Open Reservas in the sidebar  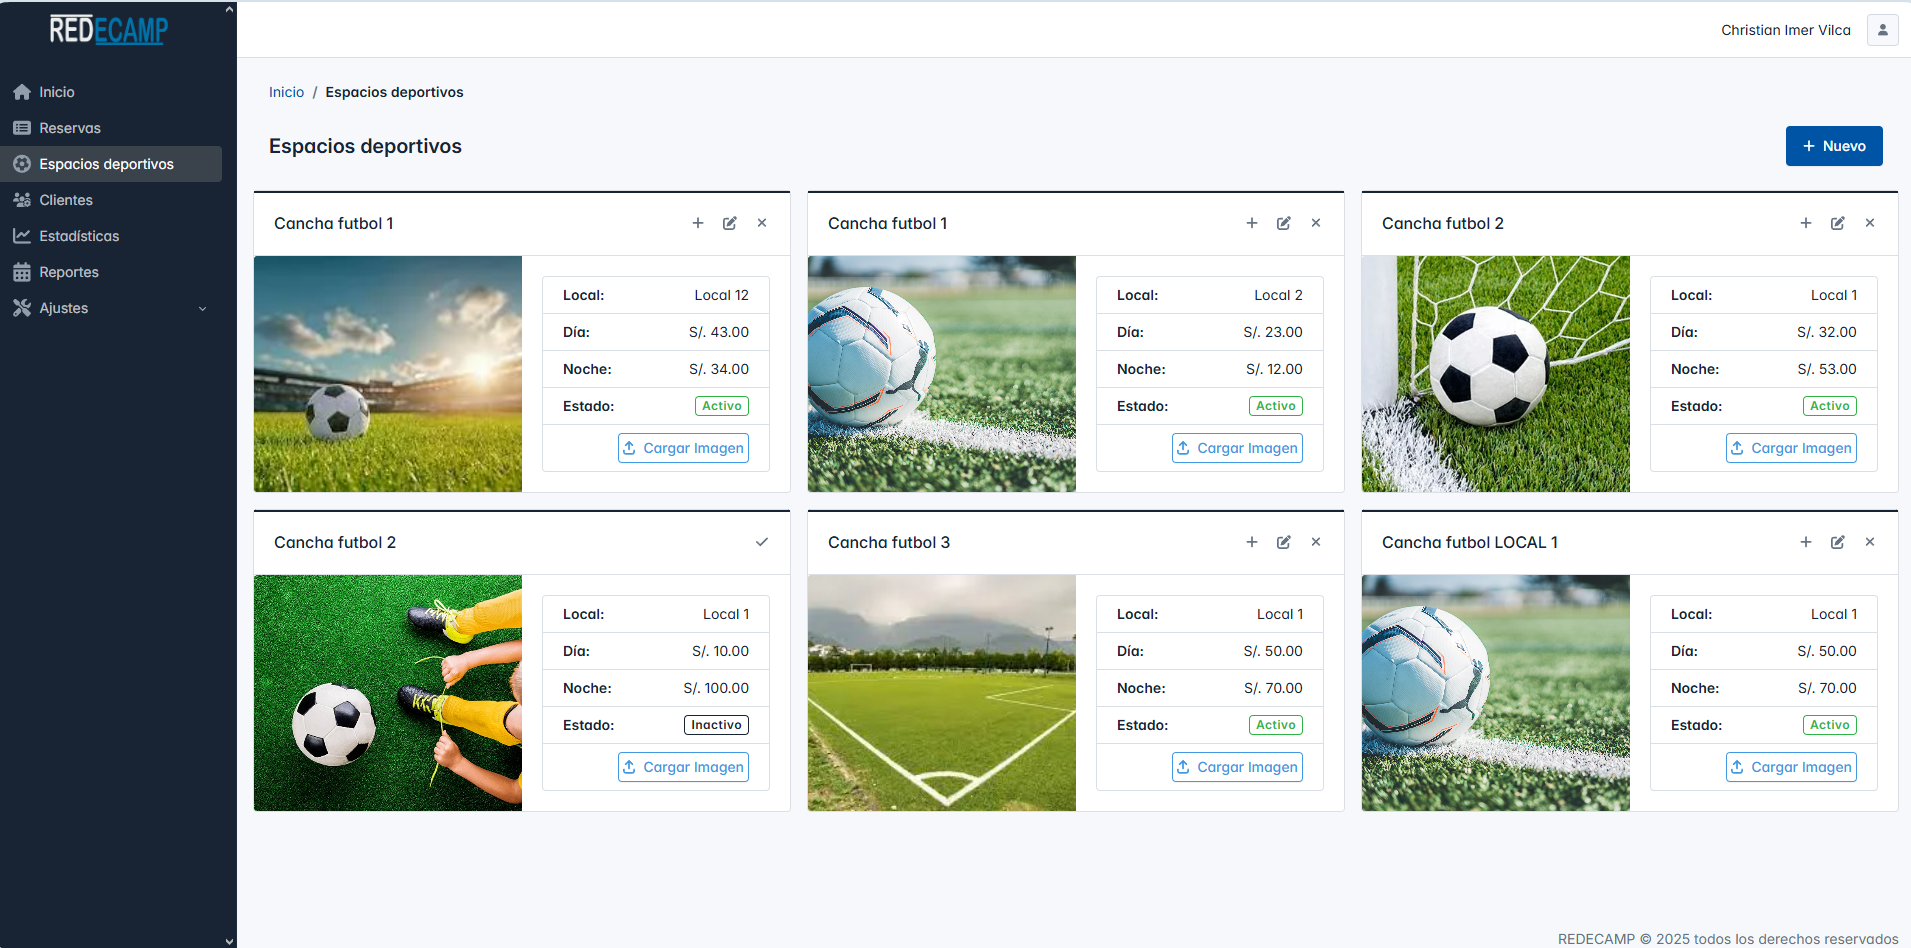(x=70, y=128)
